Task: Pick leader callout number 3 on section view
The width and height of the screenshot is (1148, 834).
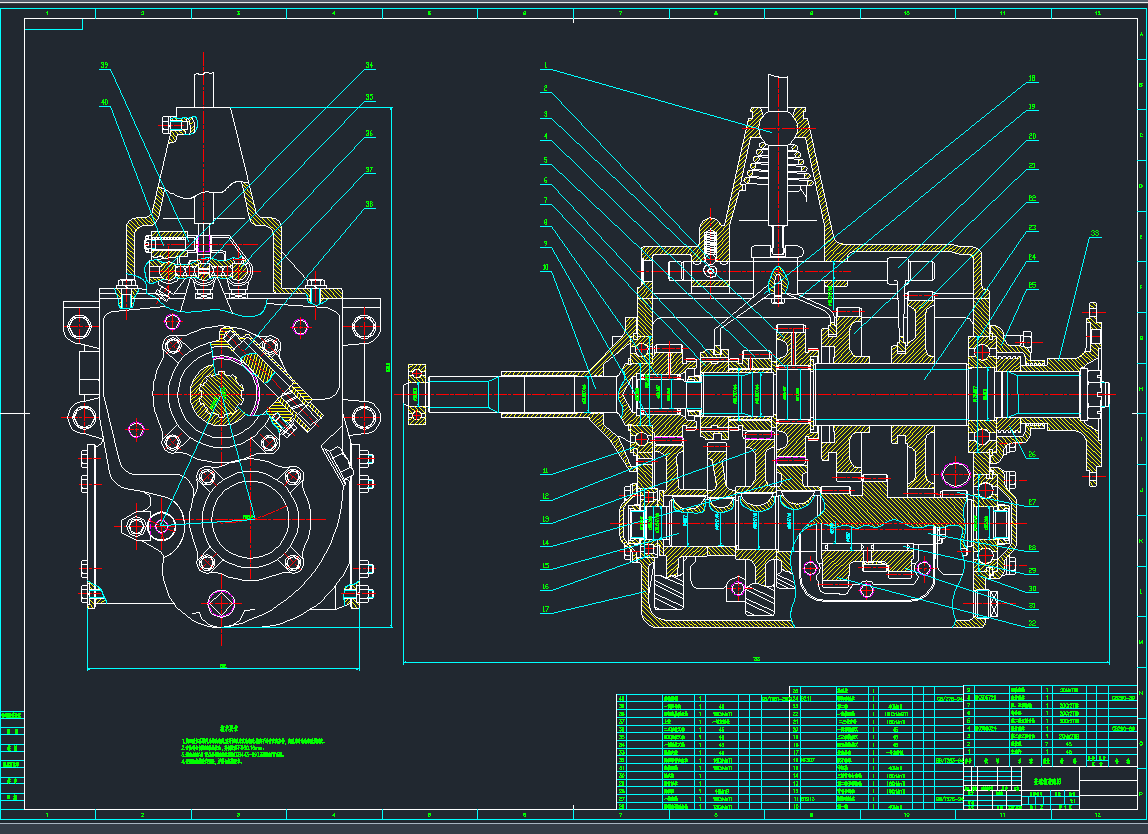Action: click(x=545, y=114)
